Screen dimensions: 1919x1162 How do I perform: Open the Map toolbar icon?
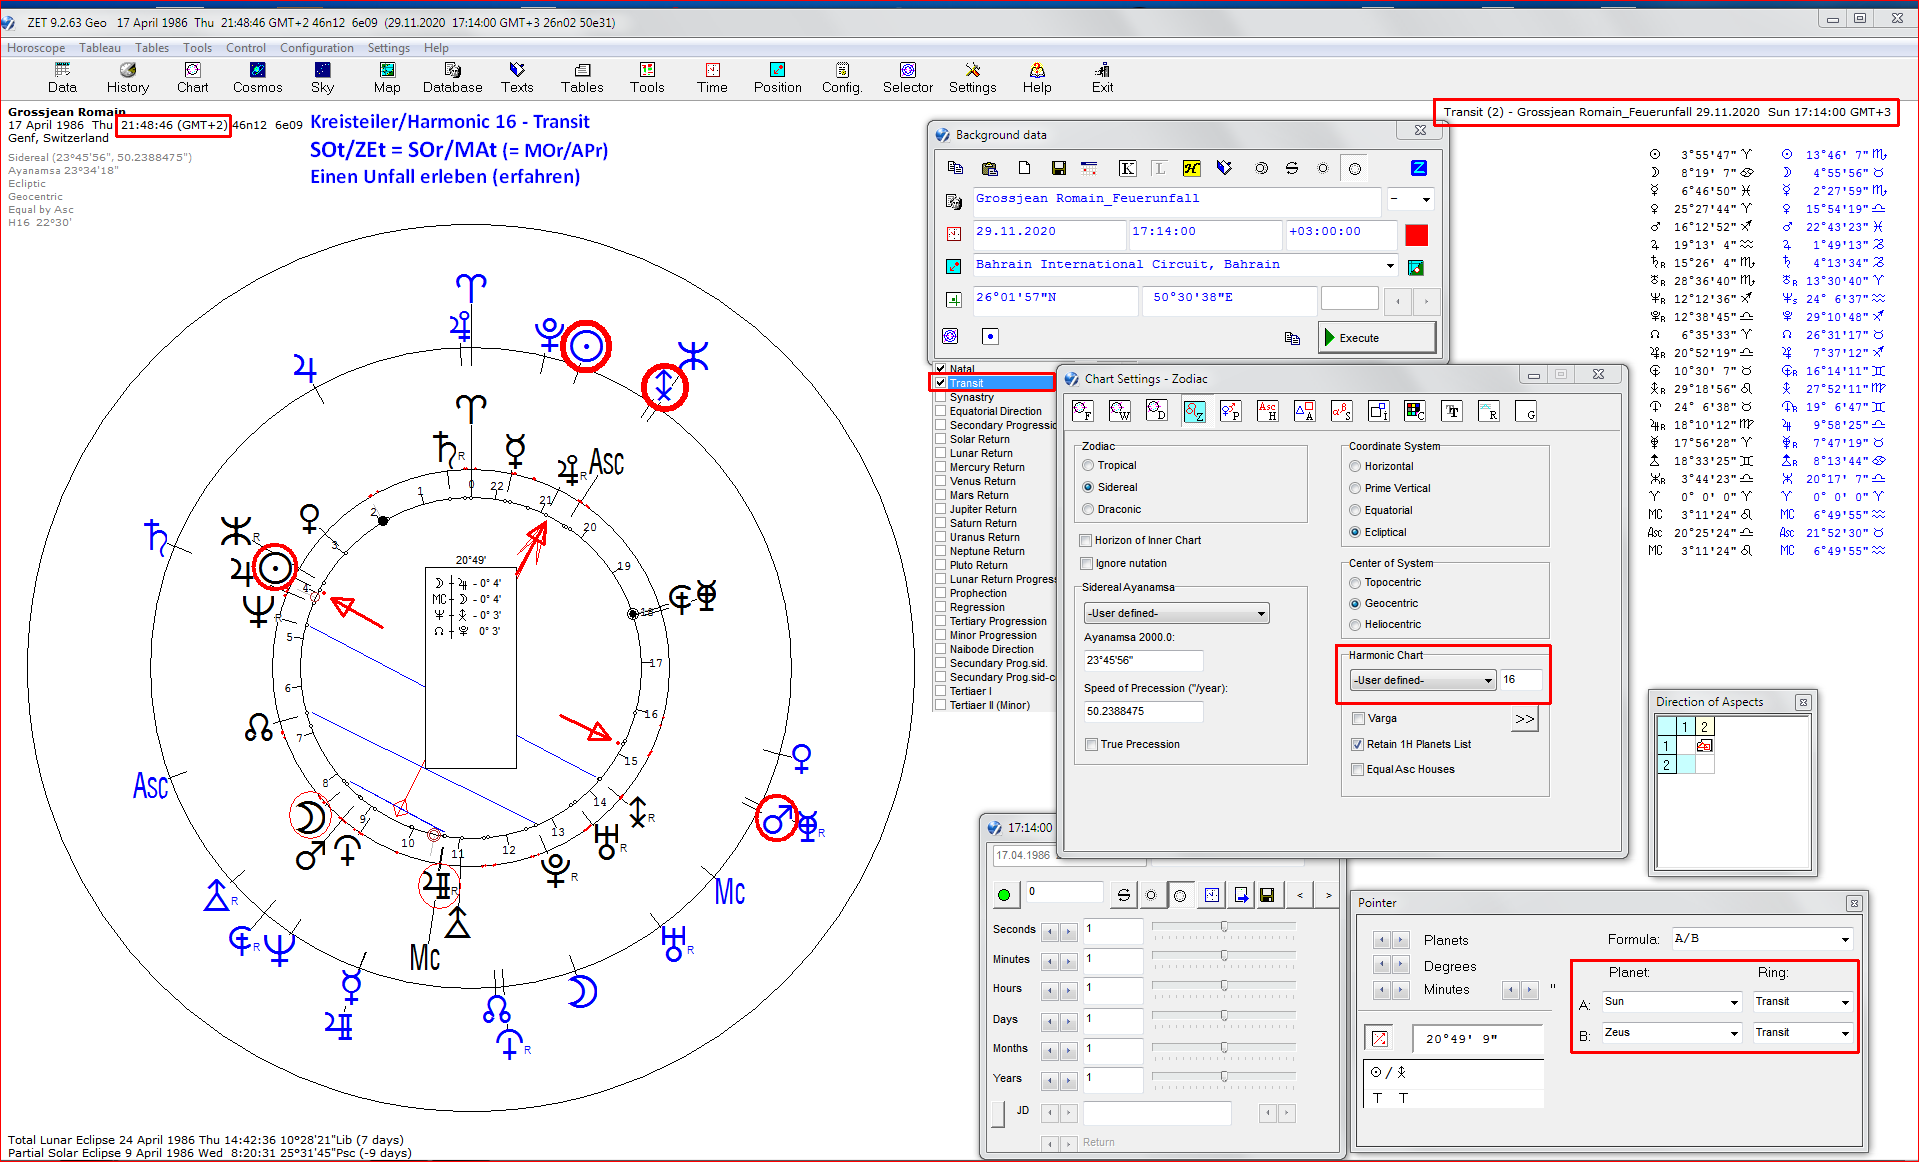tap(387, 78)
